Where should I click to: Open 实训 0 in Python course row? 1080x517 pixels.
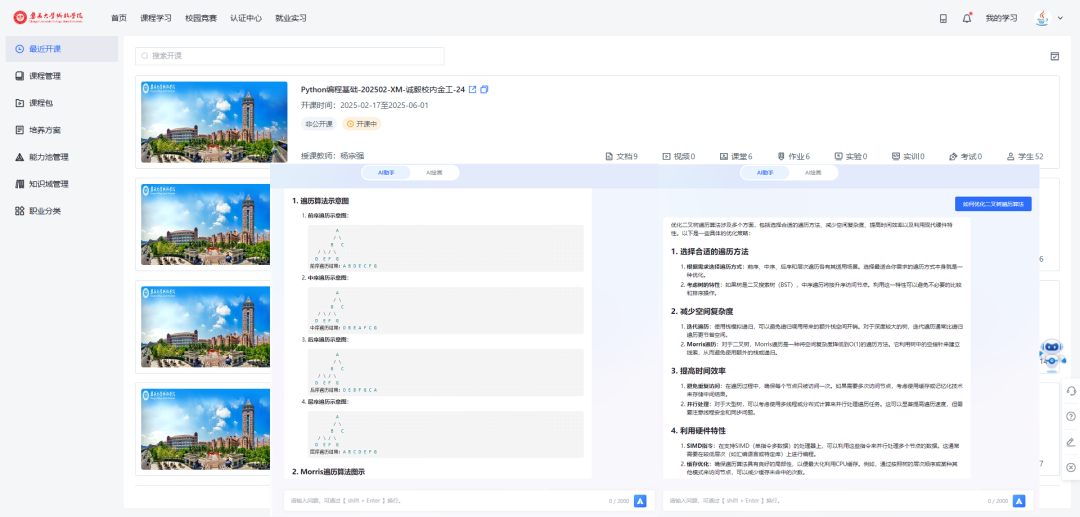click(x=908, y=156)
